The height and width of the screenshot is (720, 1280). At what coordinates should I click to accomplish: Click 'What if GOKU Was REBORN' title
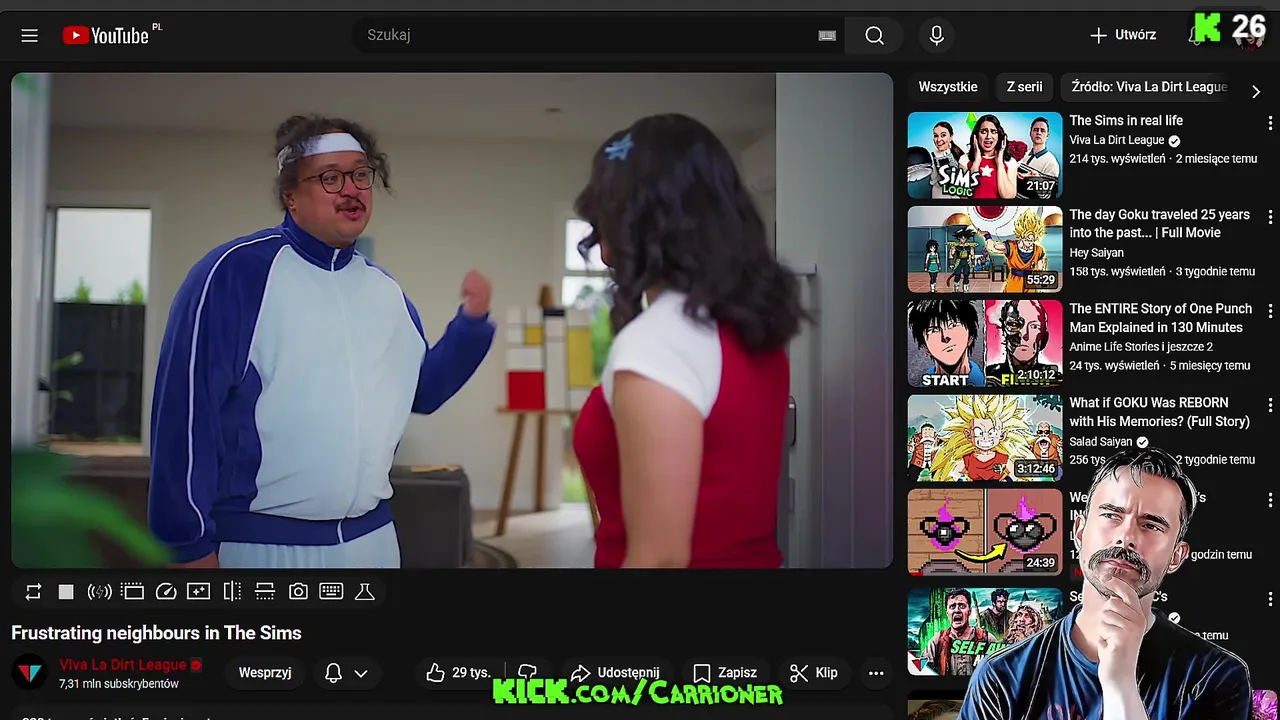tap(1159, 412)
